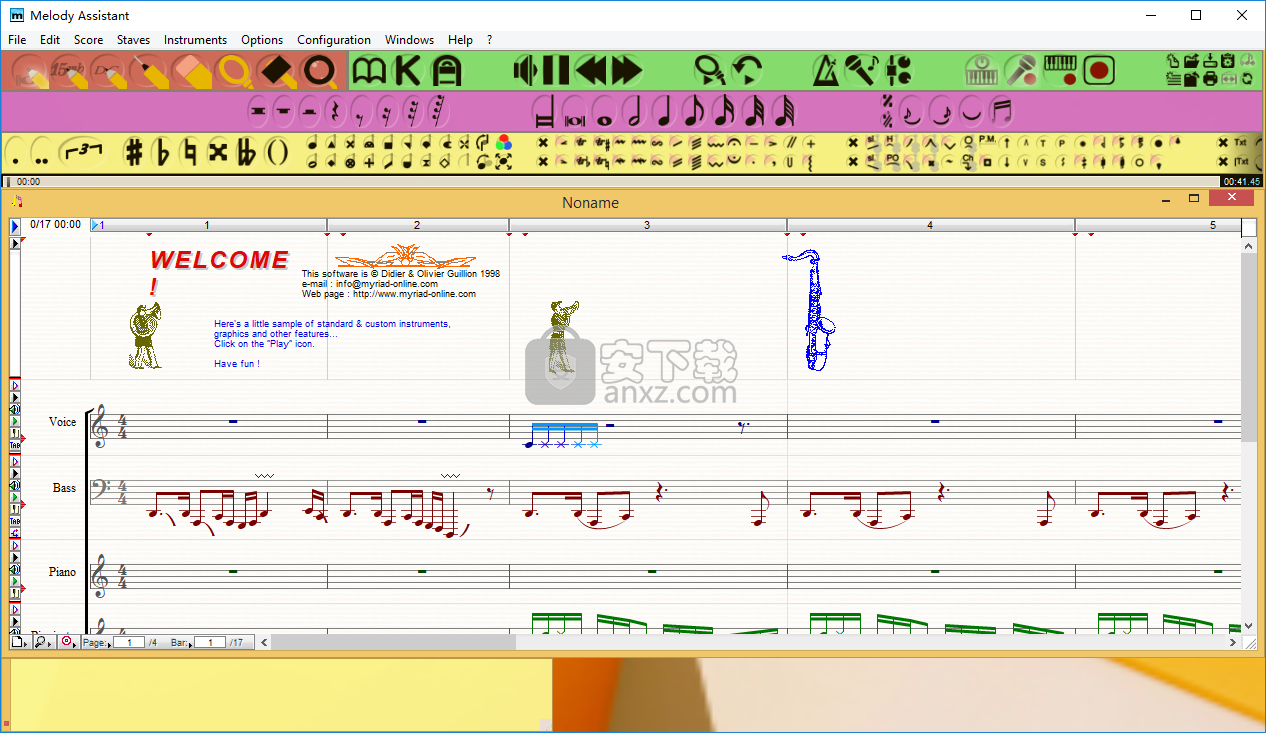
Task: Select the quarter rest symbol
Action: click(335, 112)
